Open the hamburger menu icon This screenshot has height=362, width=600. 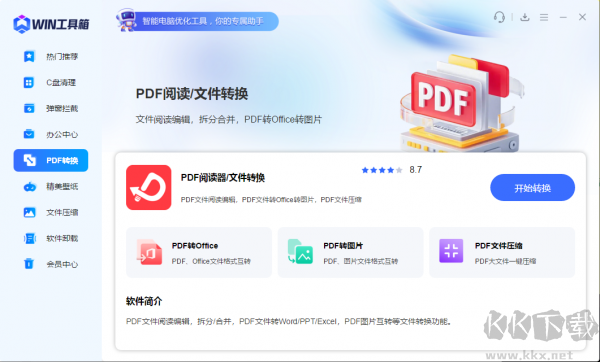click(x=544, y=17)
